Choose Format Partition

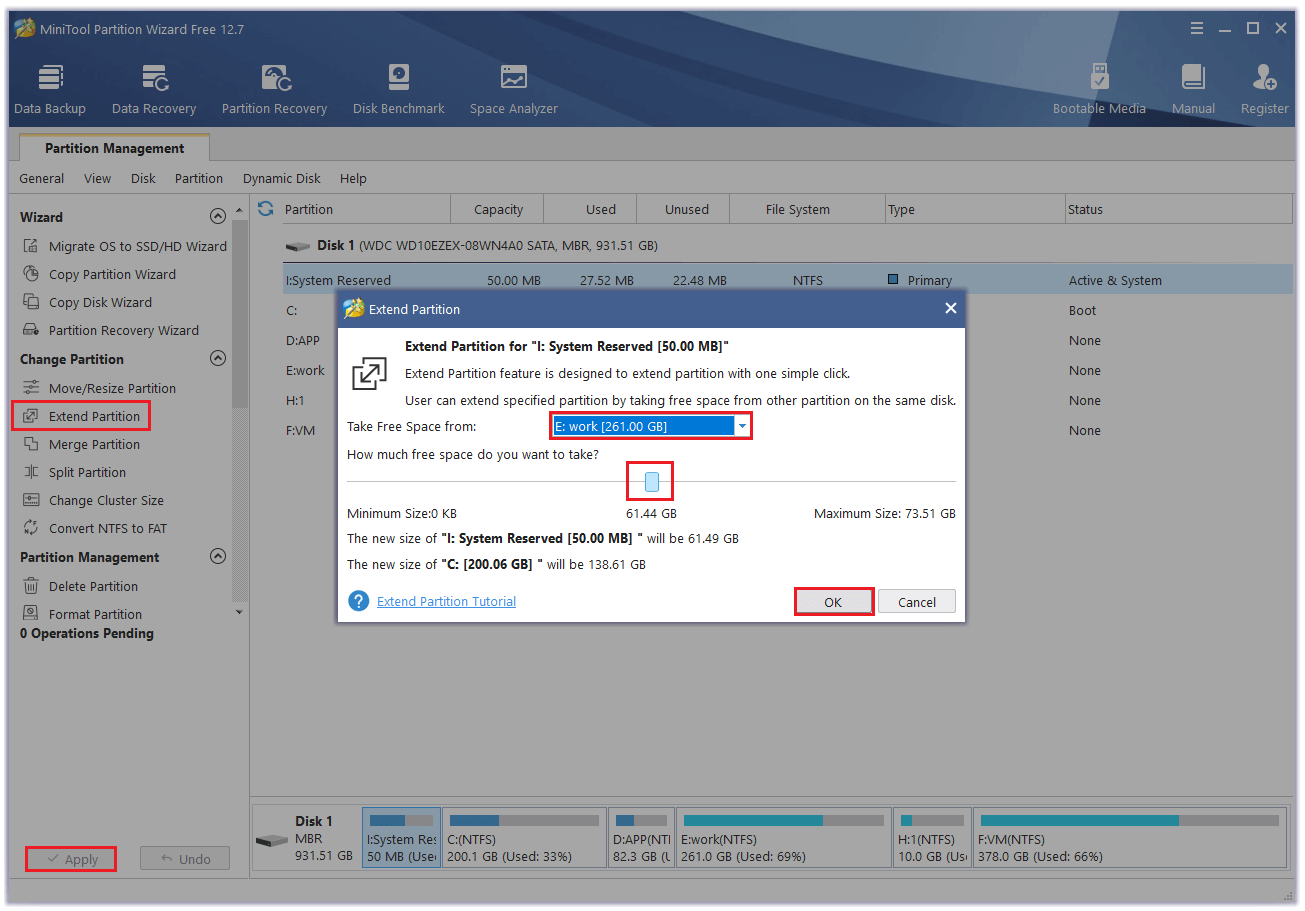coord(82,614)
